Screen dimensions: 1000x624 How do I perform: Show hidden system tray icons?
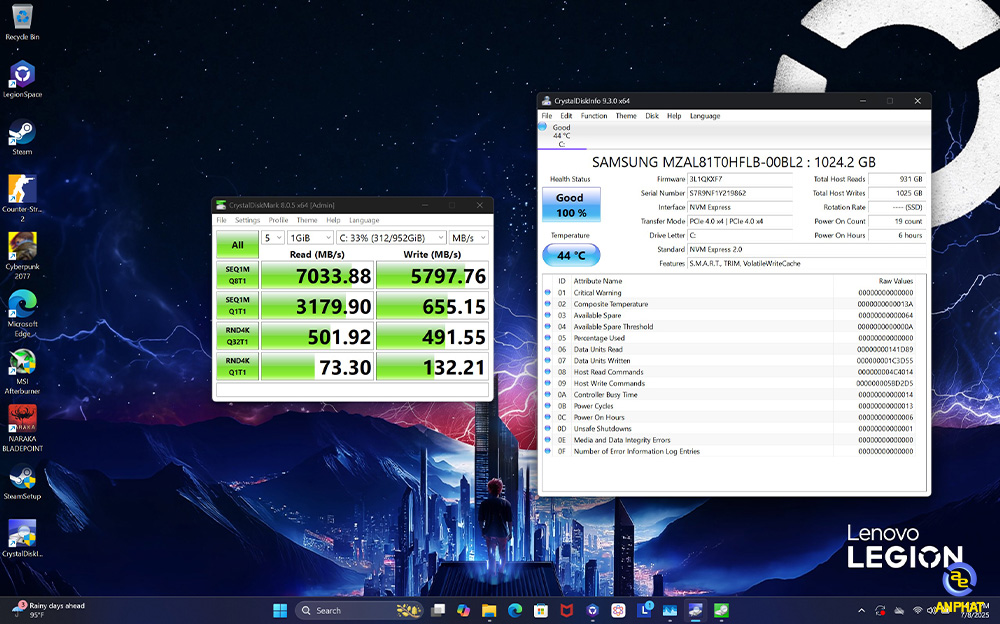click(862, 611)
